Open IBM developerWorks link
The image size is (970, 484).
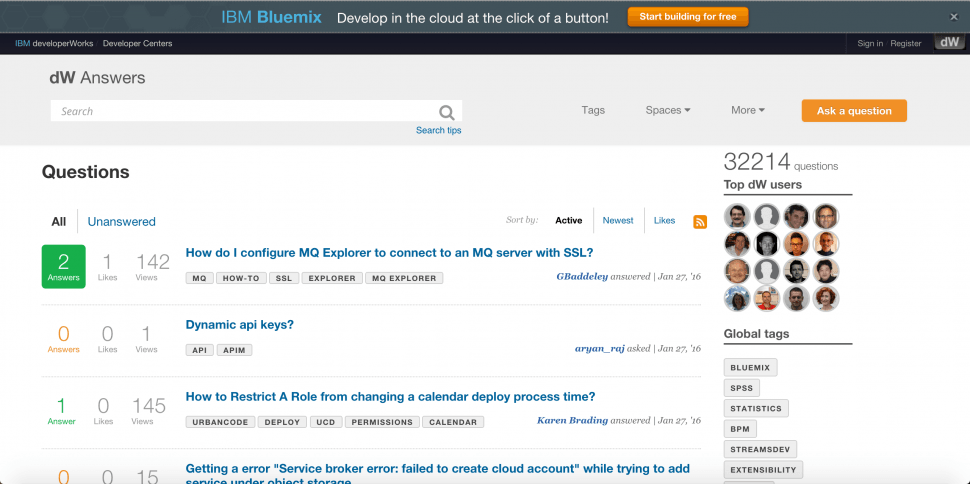[54, 43]
